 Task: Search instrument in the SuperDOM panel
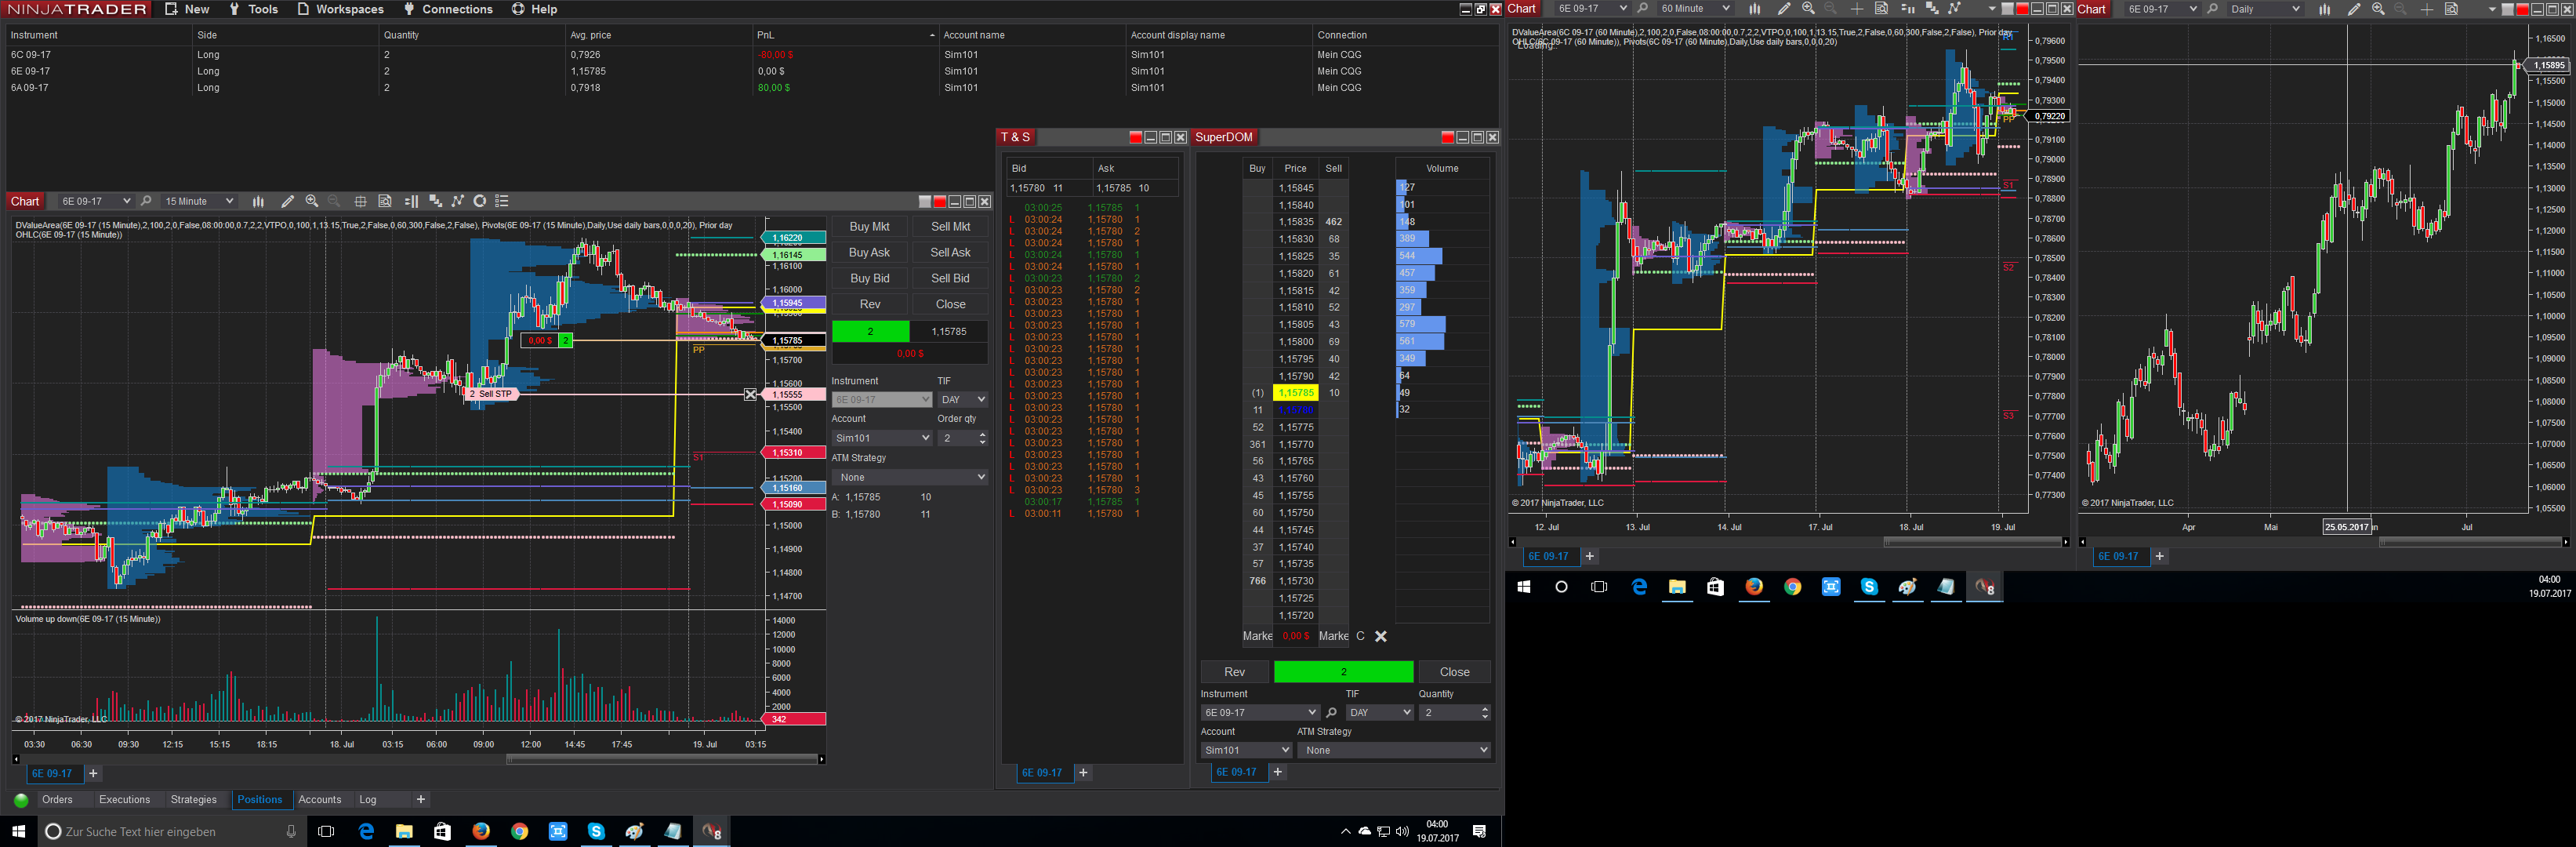pyautogui.click(x=1331, y=713)
